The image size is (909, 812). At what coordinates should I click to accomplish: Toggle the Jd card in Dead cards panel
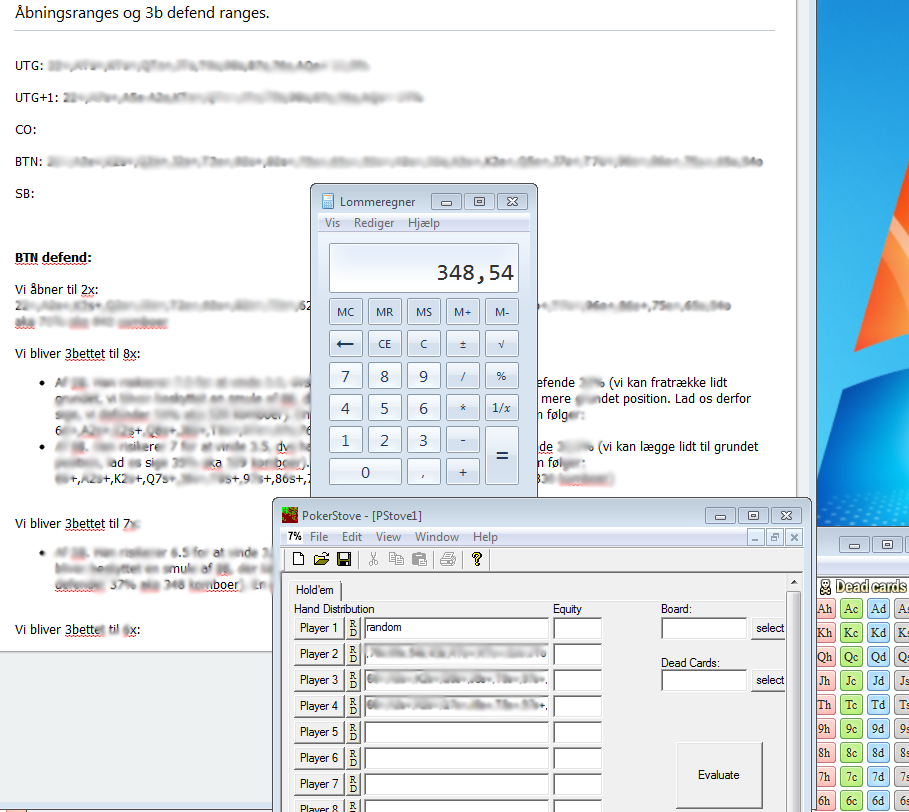(x=878, y=680)
